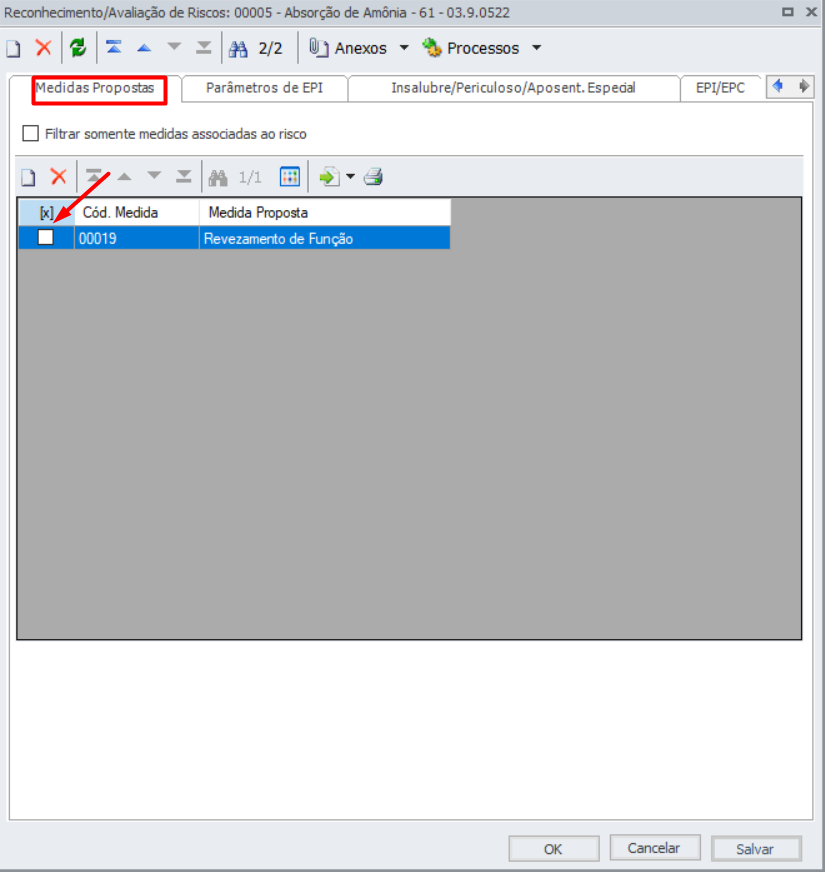Viewport: 825px width, 872px height.
Task: Go to first record in top toolbar
Action: [x=114, y=48]
